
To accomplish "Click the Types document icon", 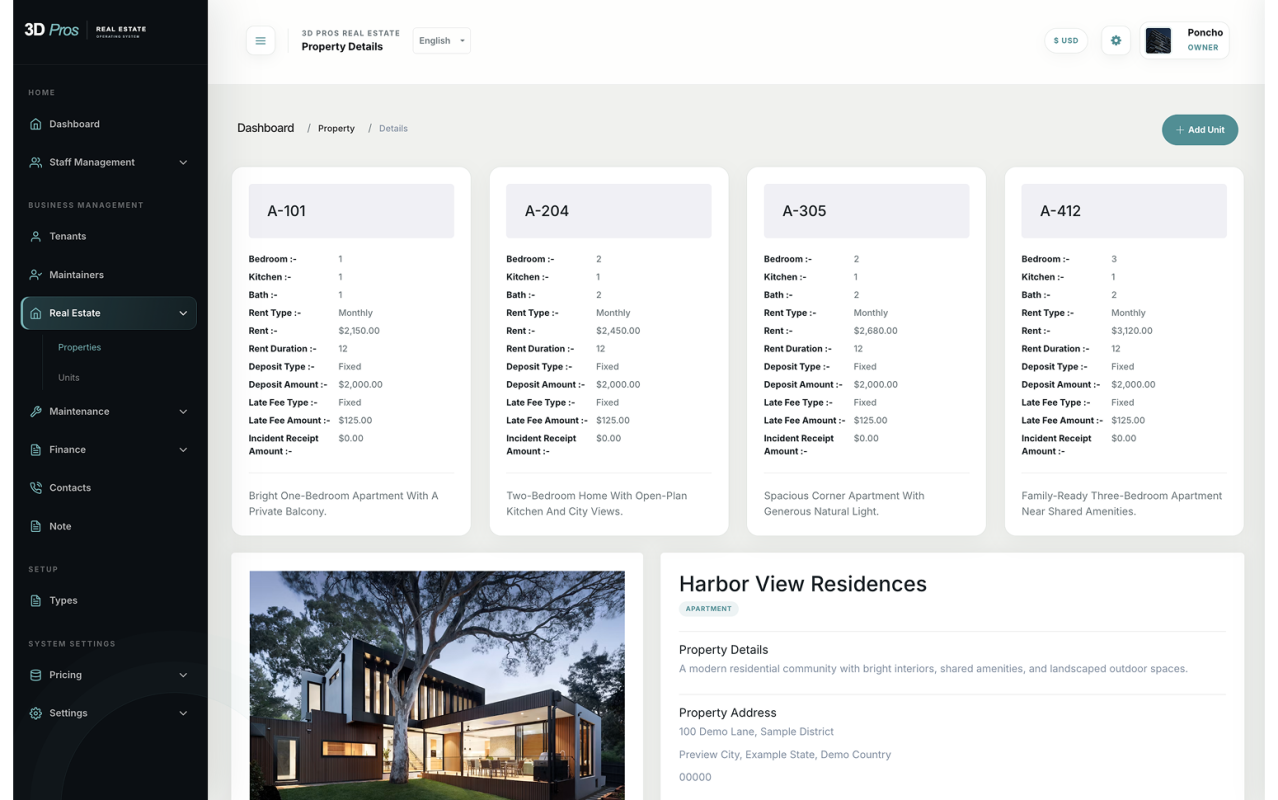I will [x=36, y=601].
